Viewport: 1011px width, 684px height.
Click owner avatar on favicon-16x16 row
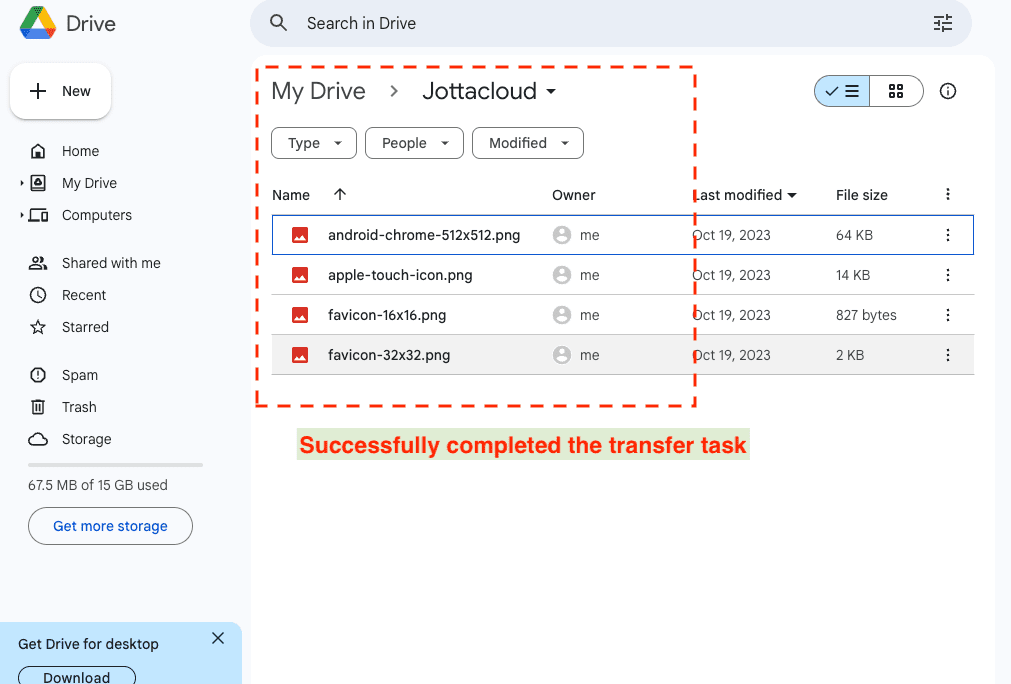[562, 315]
